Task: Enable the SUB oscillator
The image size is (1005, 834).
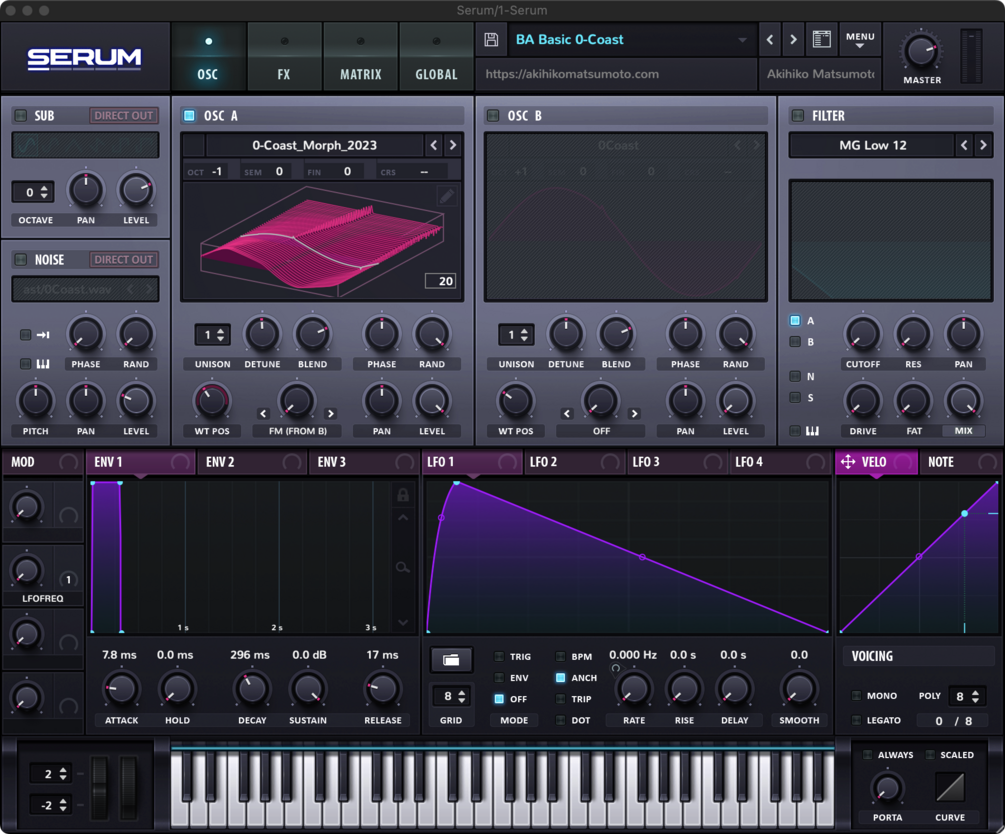Action: point(21,115)
